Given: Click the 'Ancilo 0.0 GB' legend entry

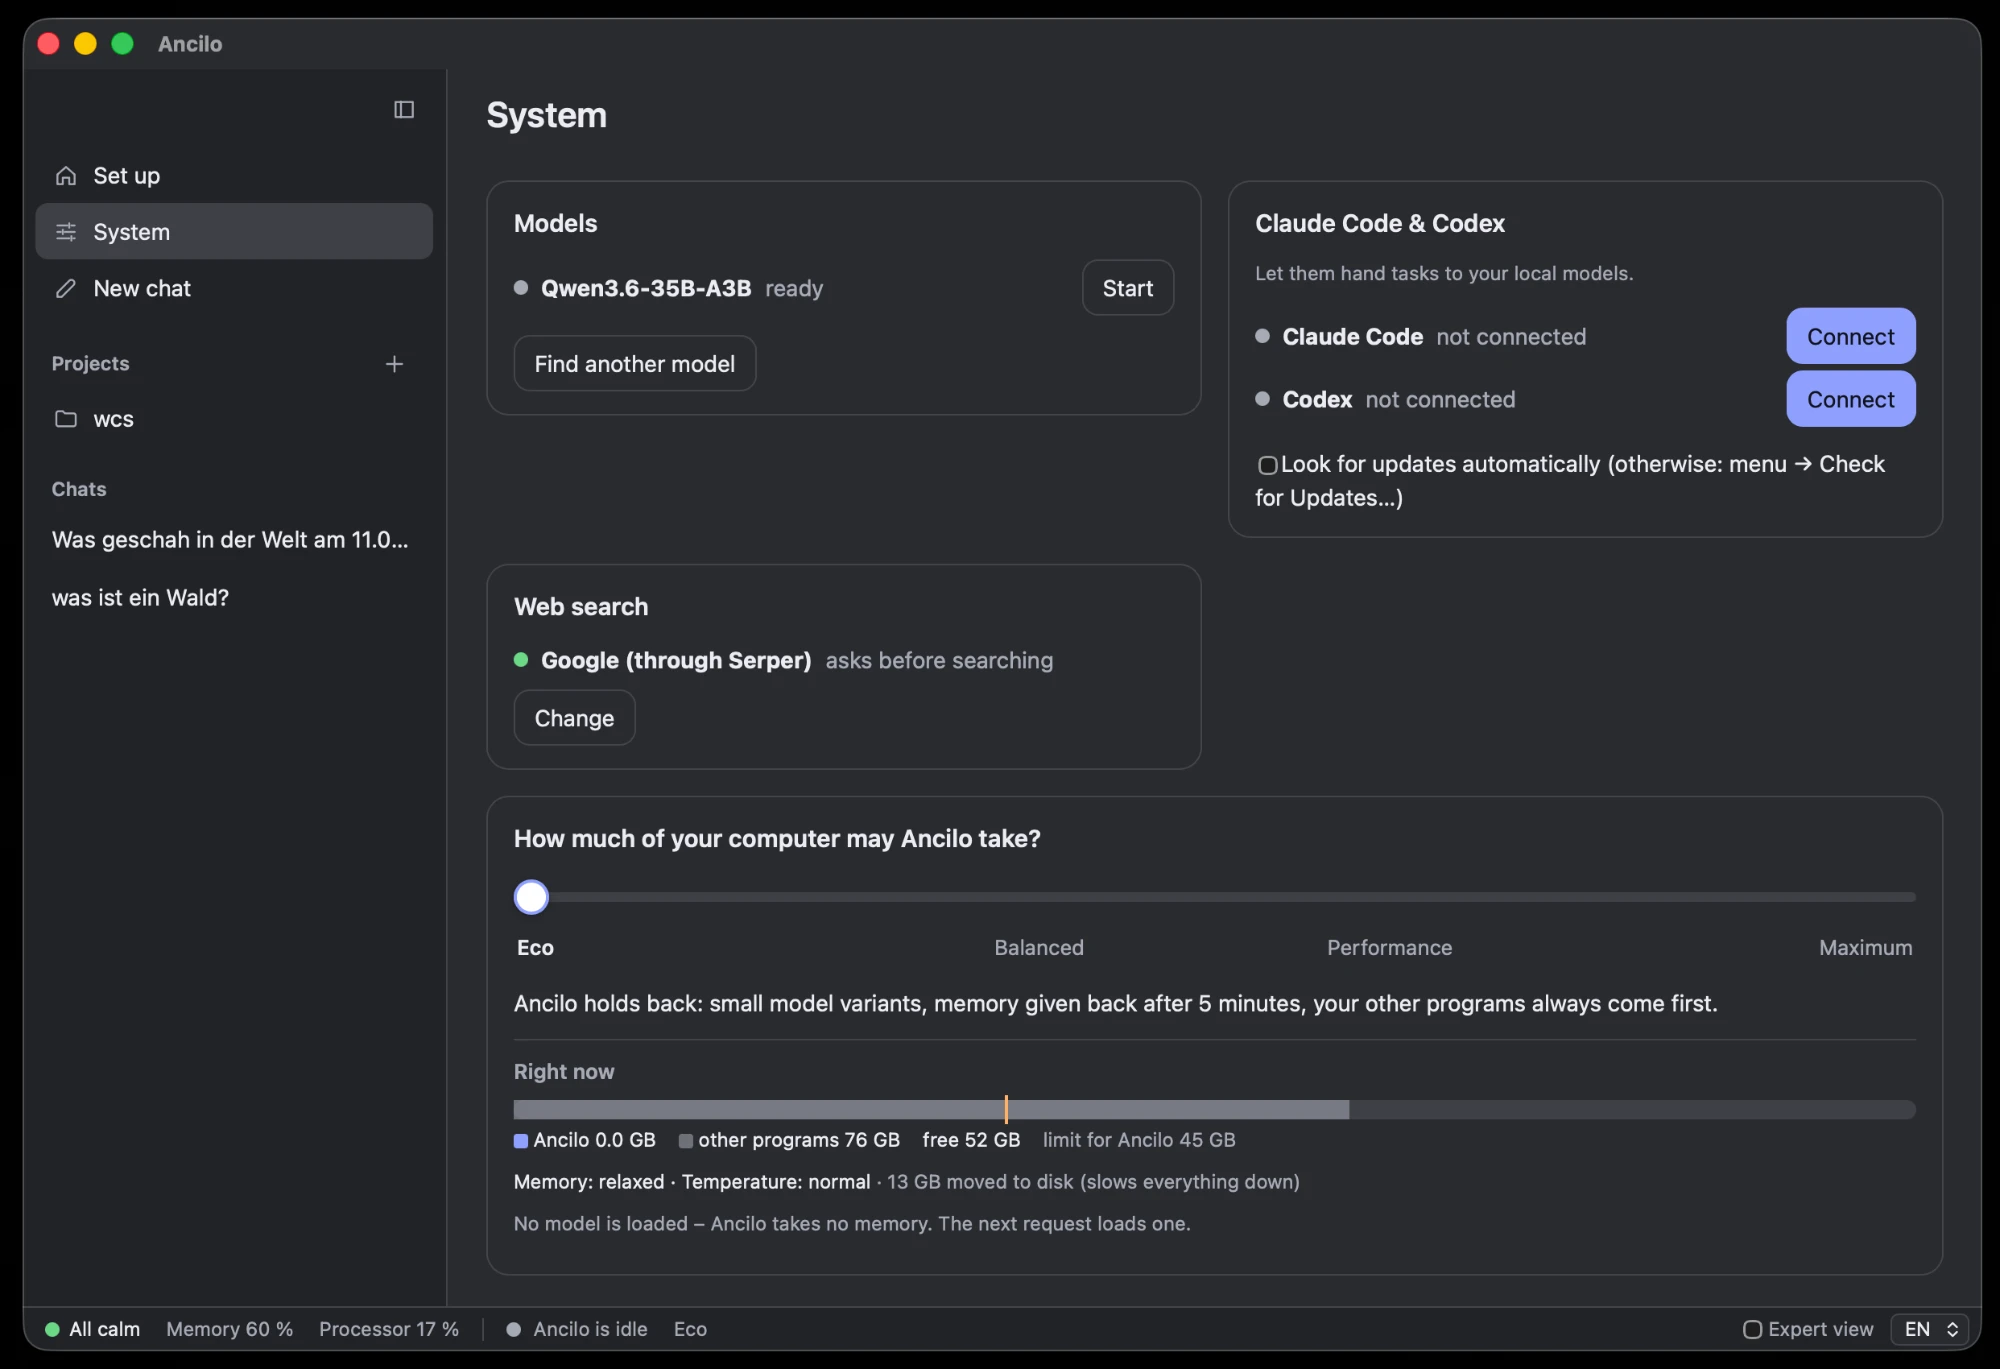Looking at the screenshot, I should point(585,1140).
